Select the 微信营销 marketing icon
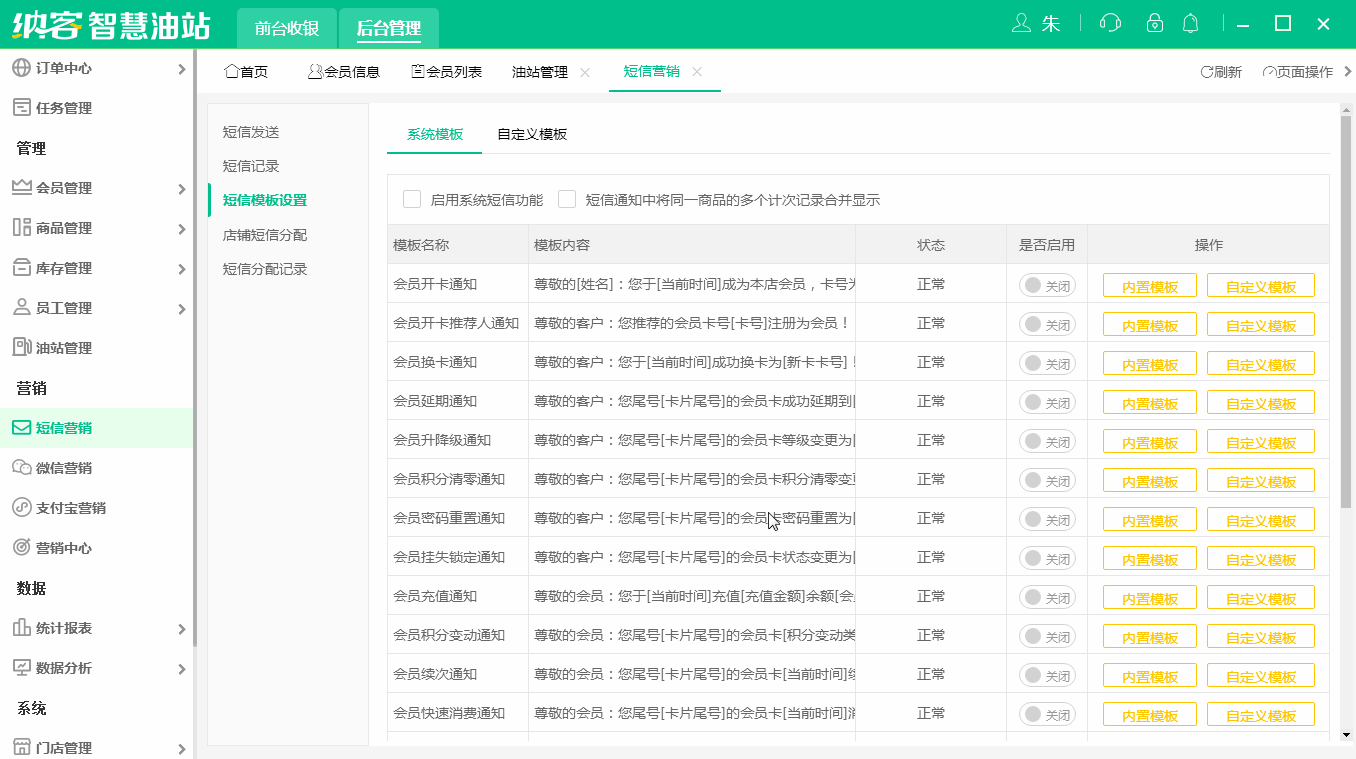This screenshot has width=1356, height=759. (x=20, y=467)
